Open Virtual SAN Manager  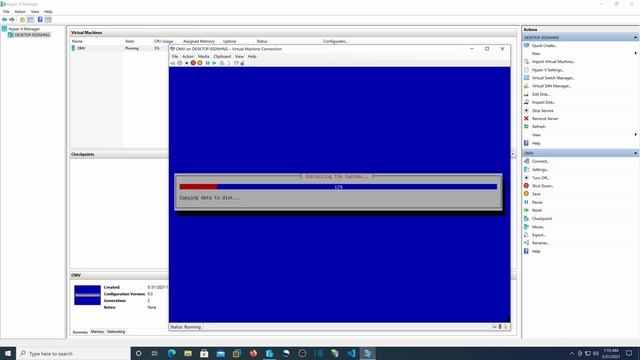pyautogui.click(x=551, y=86)
